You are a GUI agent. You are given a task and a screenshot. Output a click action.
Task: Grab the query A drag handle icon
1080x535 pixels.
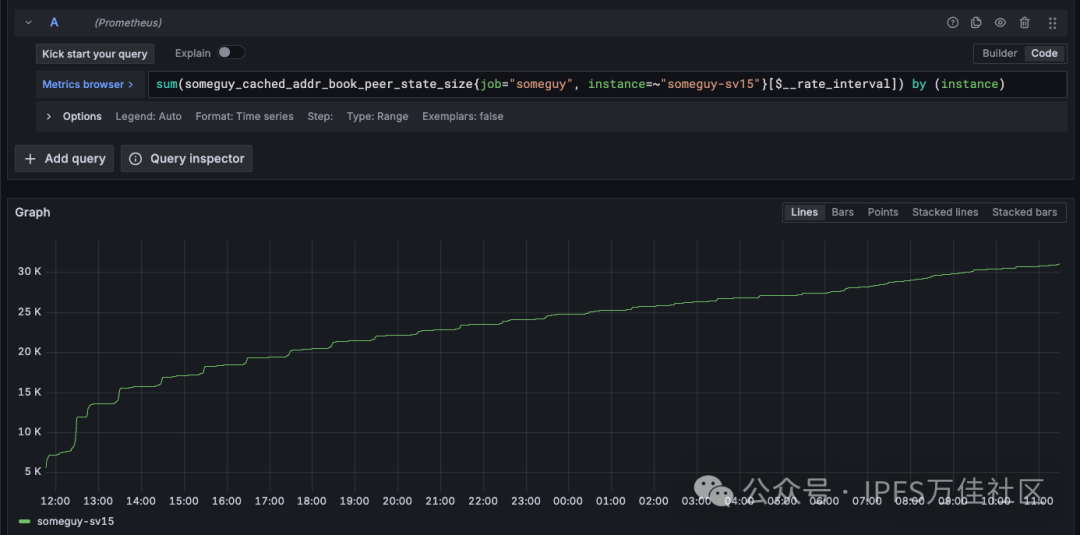click(1052, 23)
